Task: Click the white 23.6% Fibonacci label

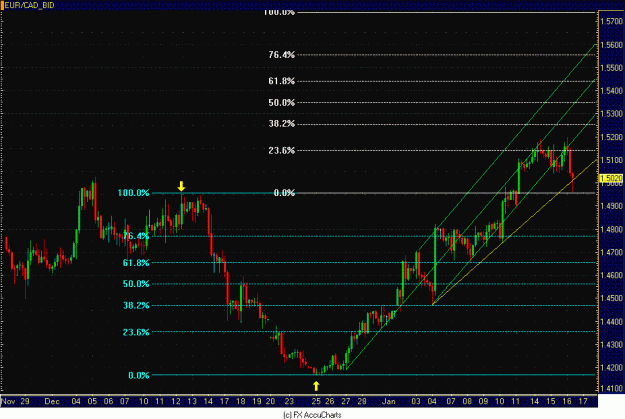Action: click(x=281, y=150)
